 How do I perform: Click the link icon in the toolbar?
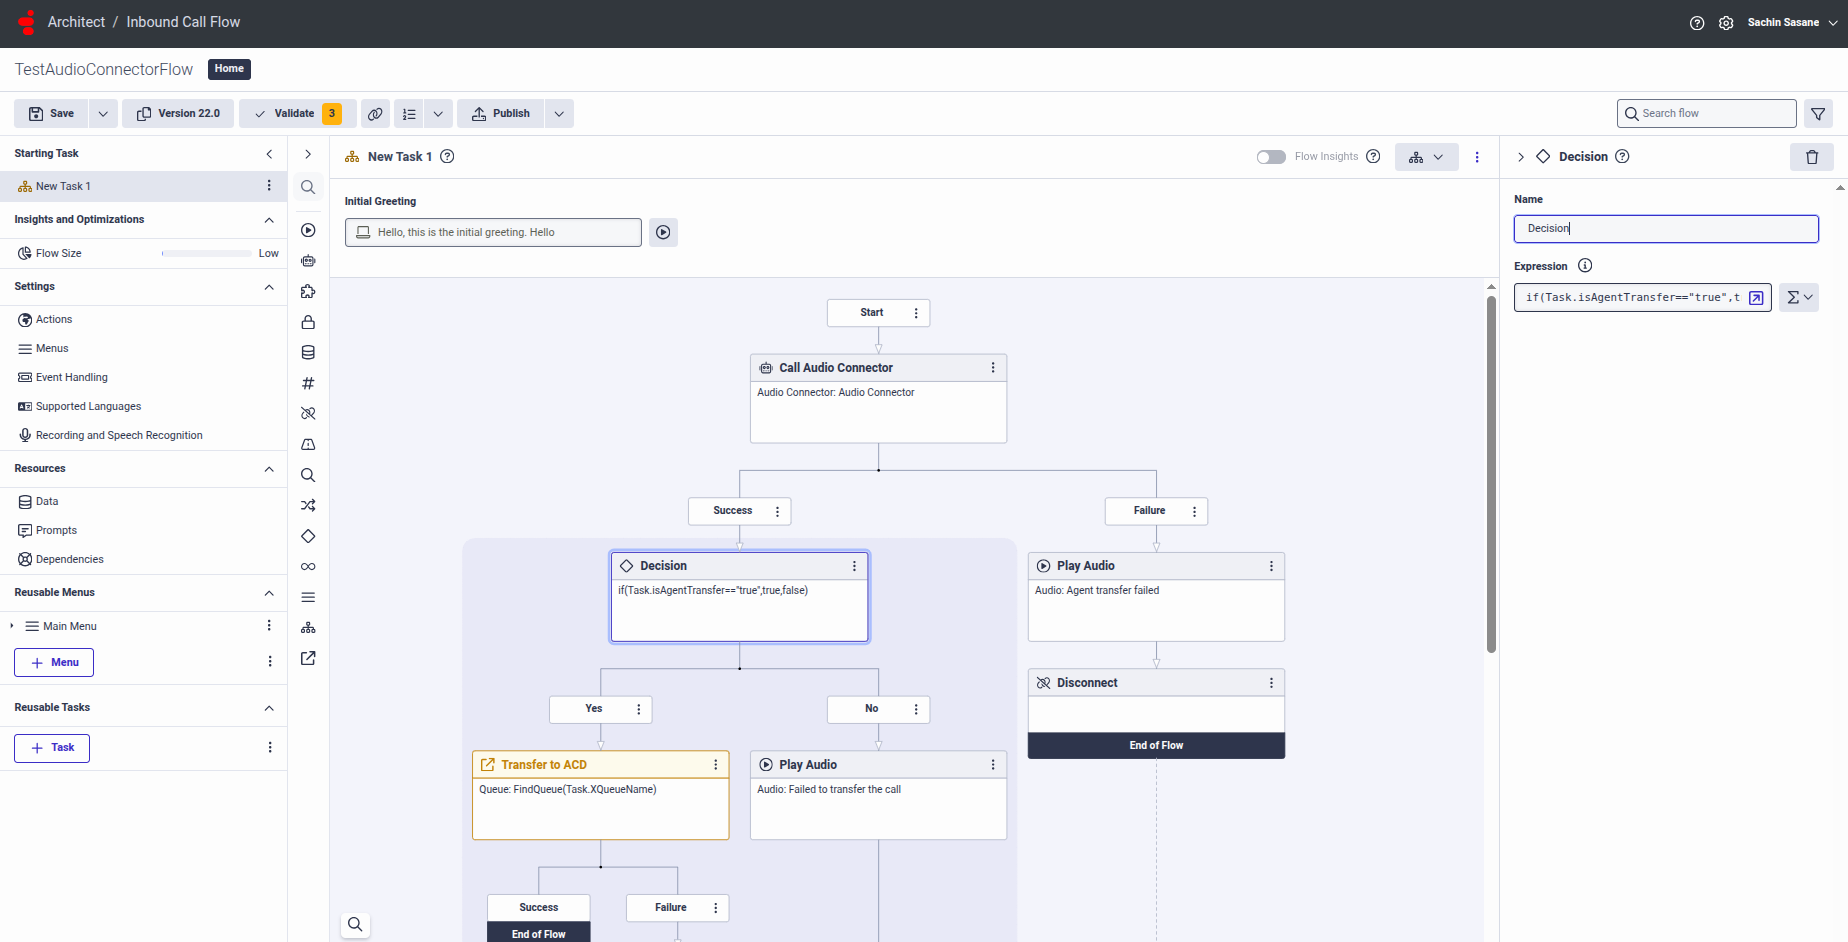click(375, 114)
